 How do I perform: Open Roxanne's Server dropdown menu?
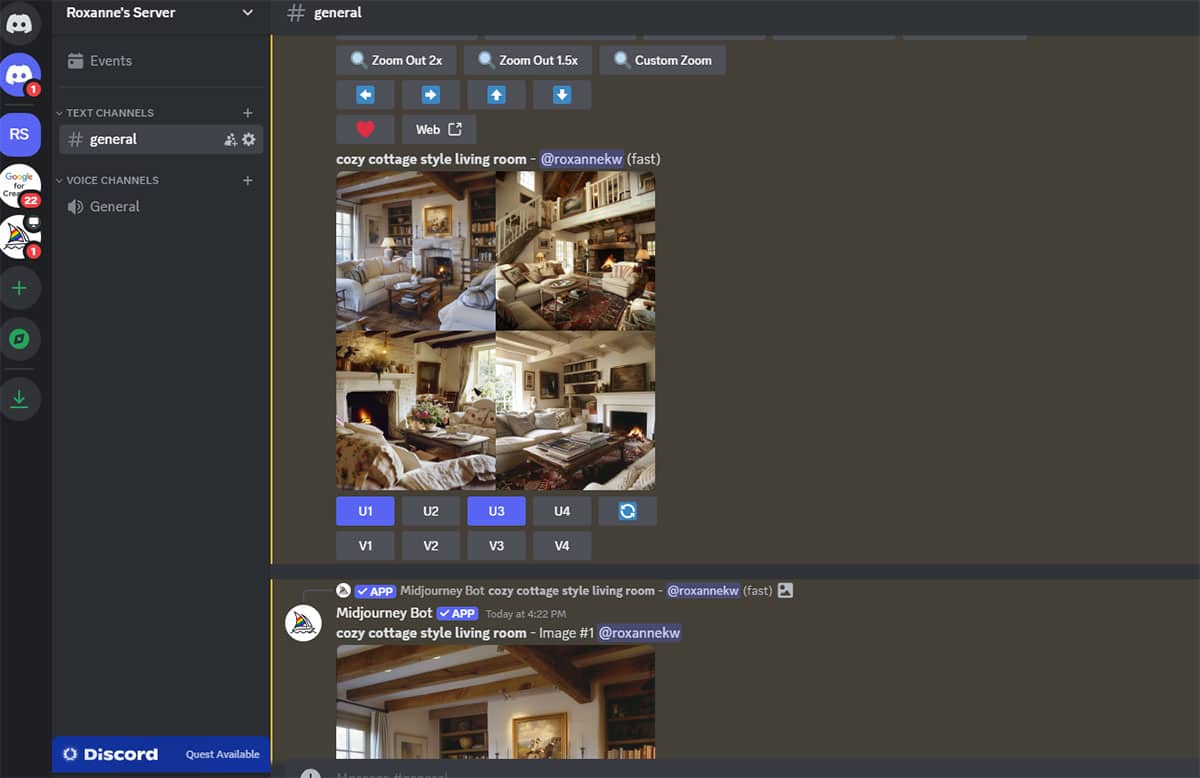(160, 13)
